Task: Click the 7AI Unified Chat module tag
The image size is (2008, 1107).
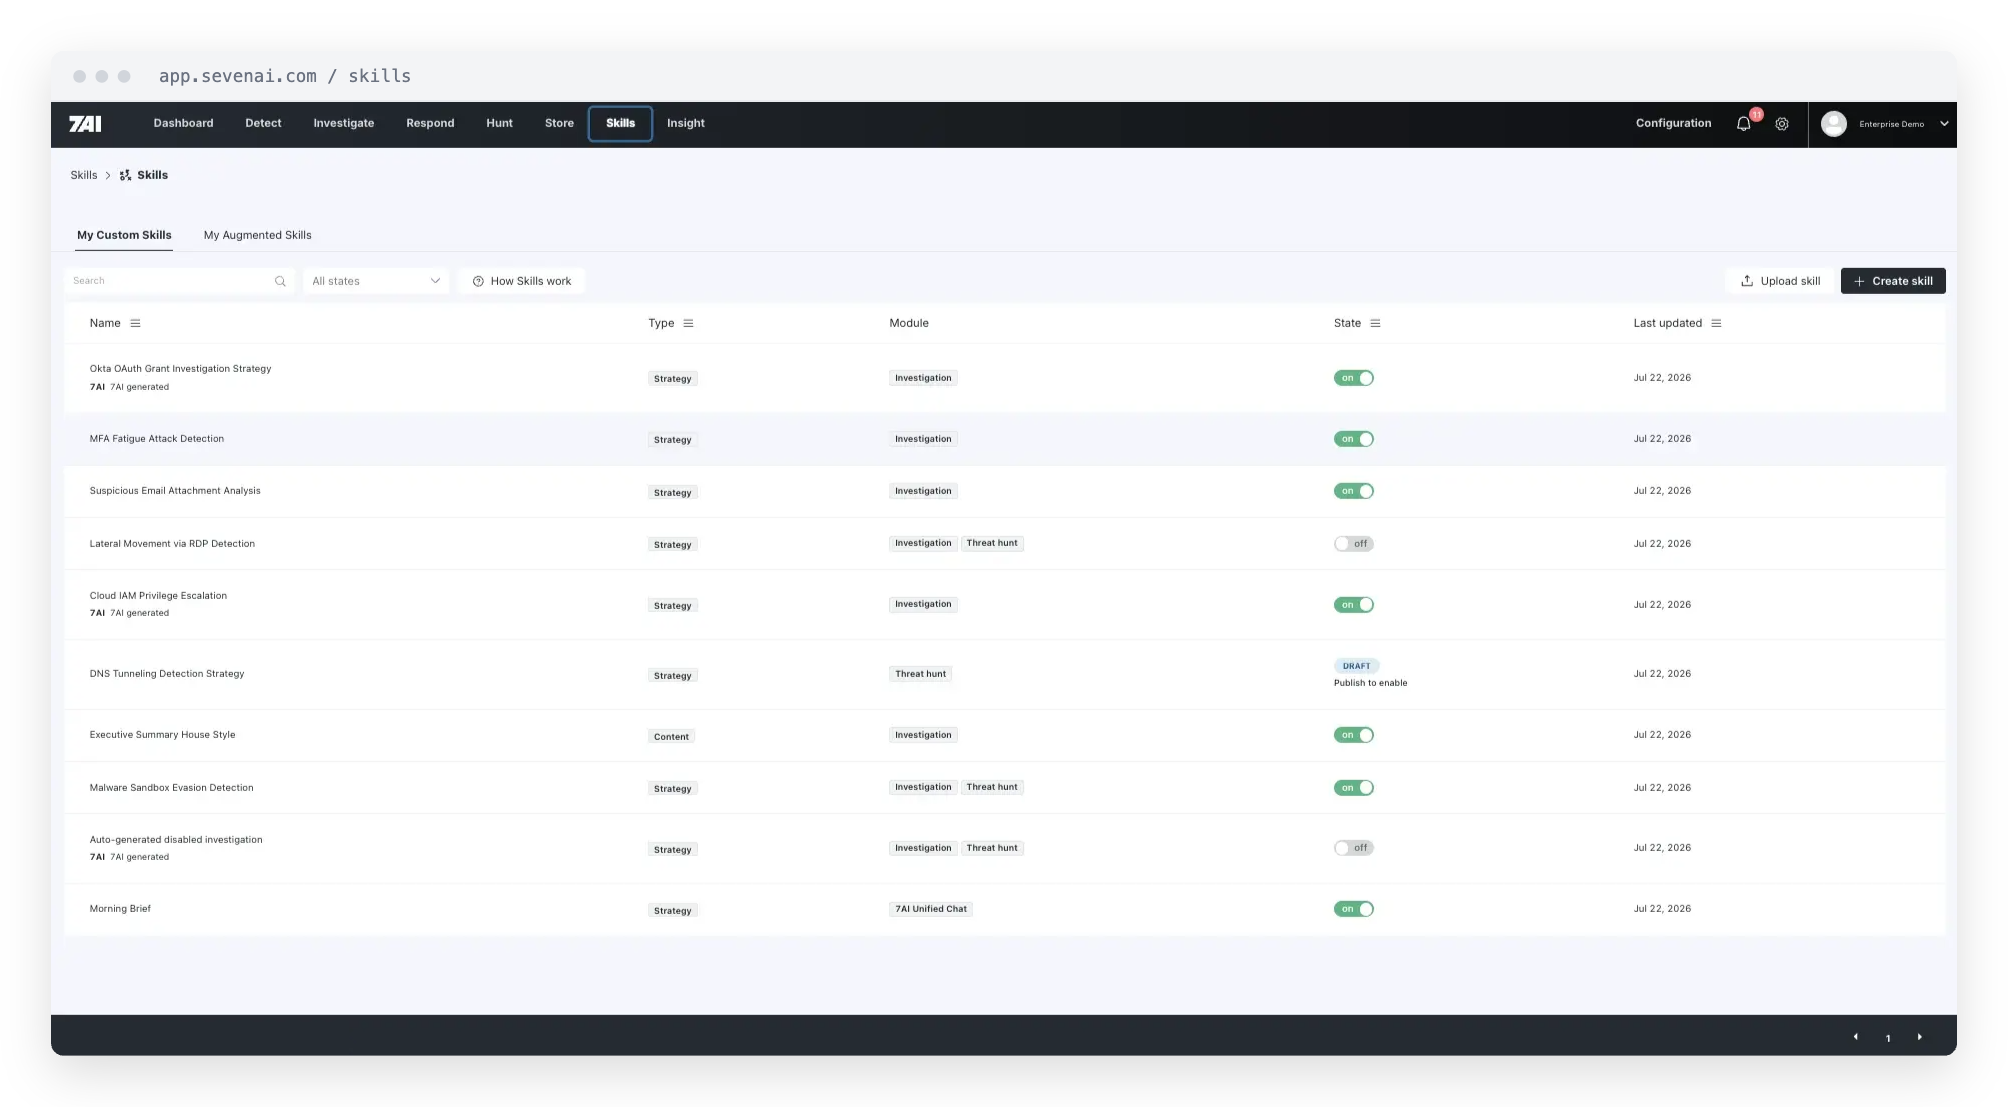Action: [931, 909]
